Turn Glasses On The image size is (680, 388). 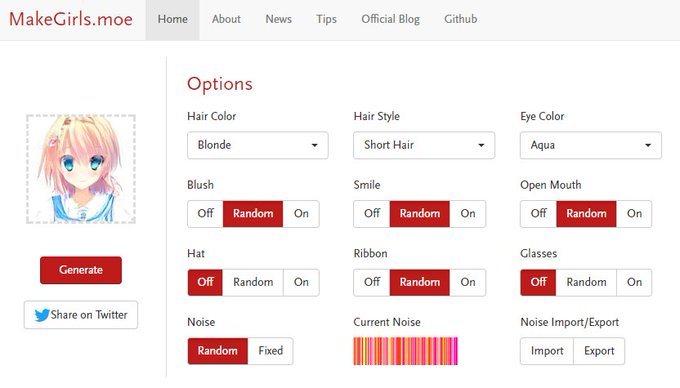634,282
